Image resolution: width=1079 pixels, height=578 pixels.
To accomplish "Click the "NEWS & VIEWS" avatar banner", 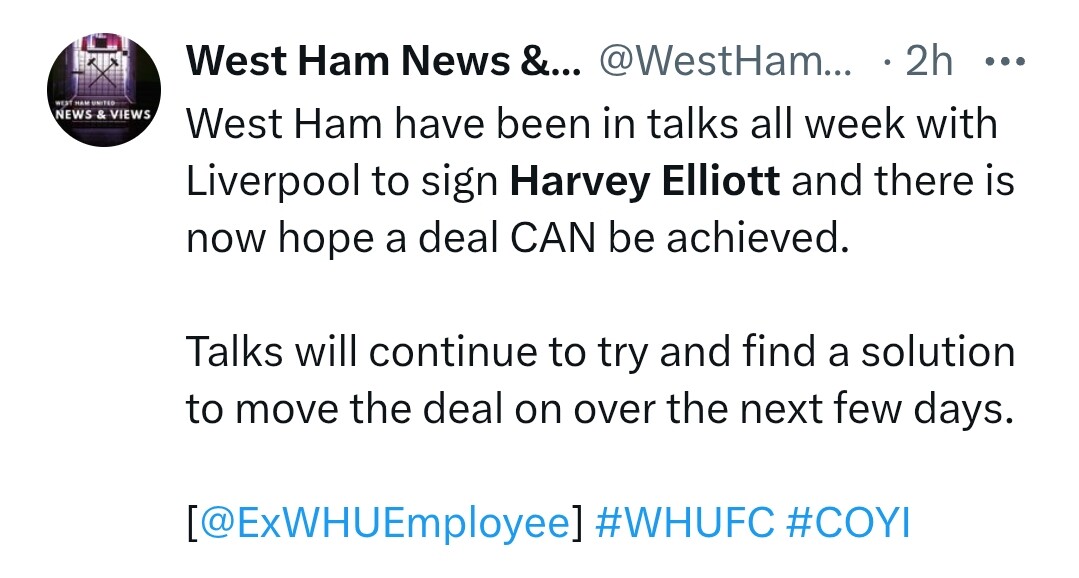I will point(99,113).
